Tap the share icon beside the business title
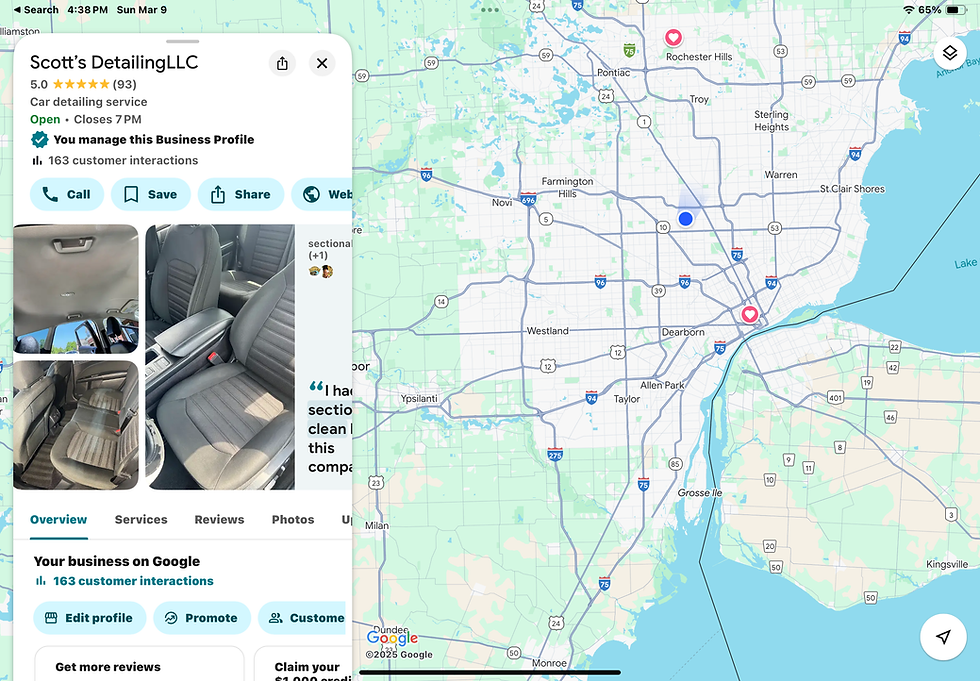The width and height of the screenshot is (980, 681). (x=282, y=63)
